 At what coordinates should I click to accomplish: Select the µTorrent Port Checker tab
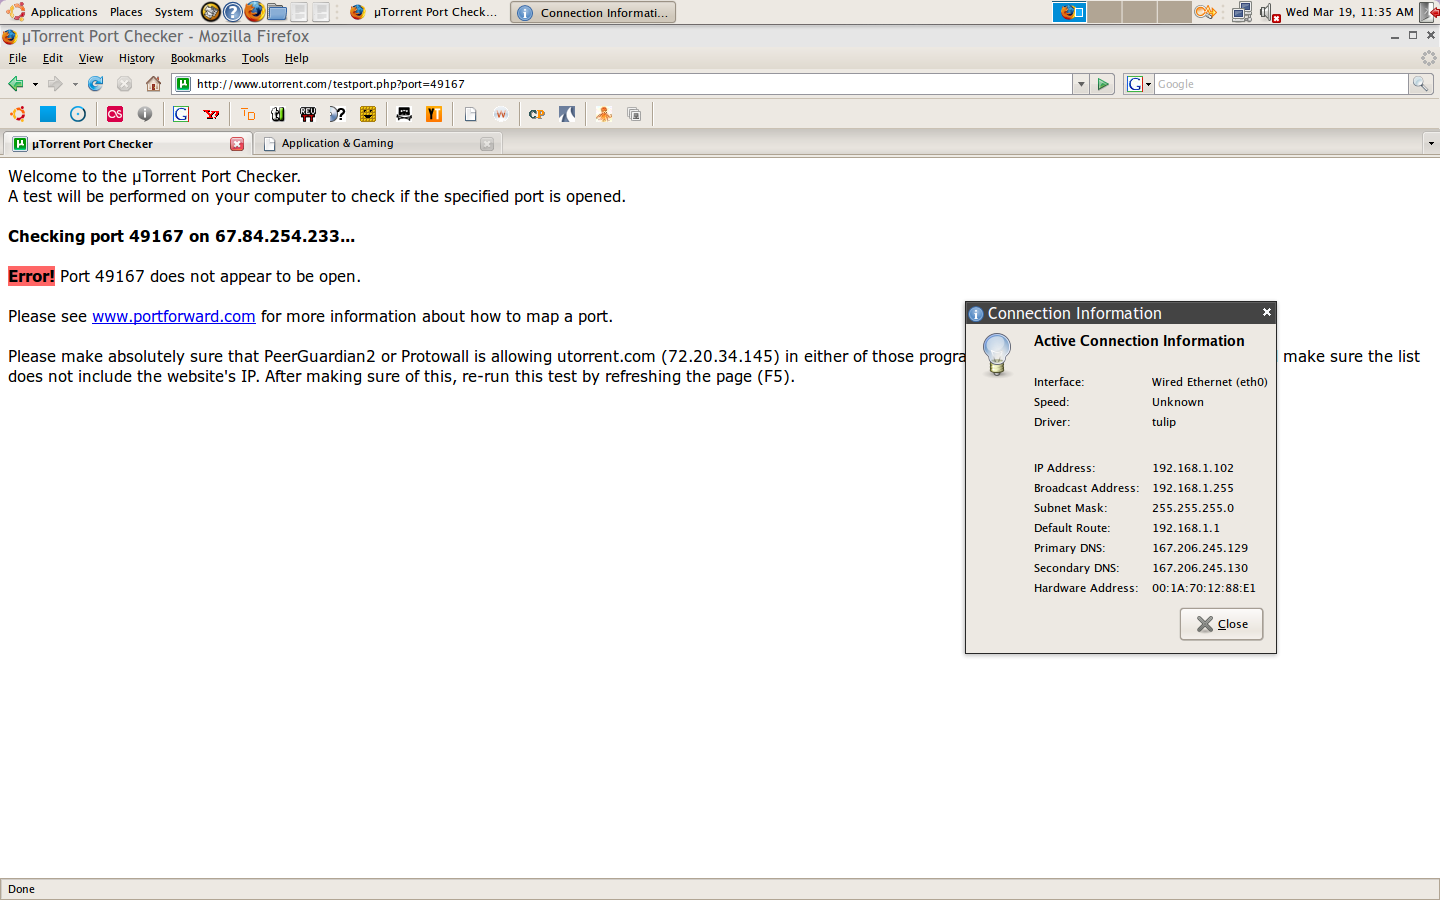pyautogui.click(x=126, y=143)
